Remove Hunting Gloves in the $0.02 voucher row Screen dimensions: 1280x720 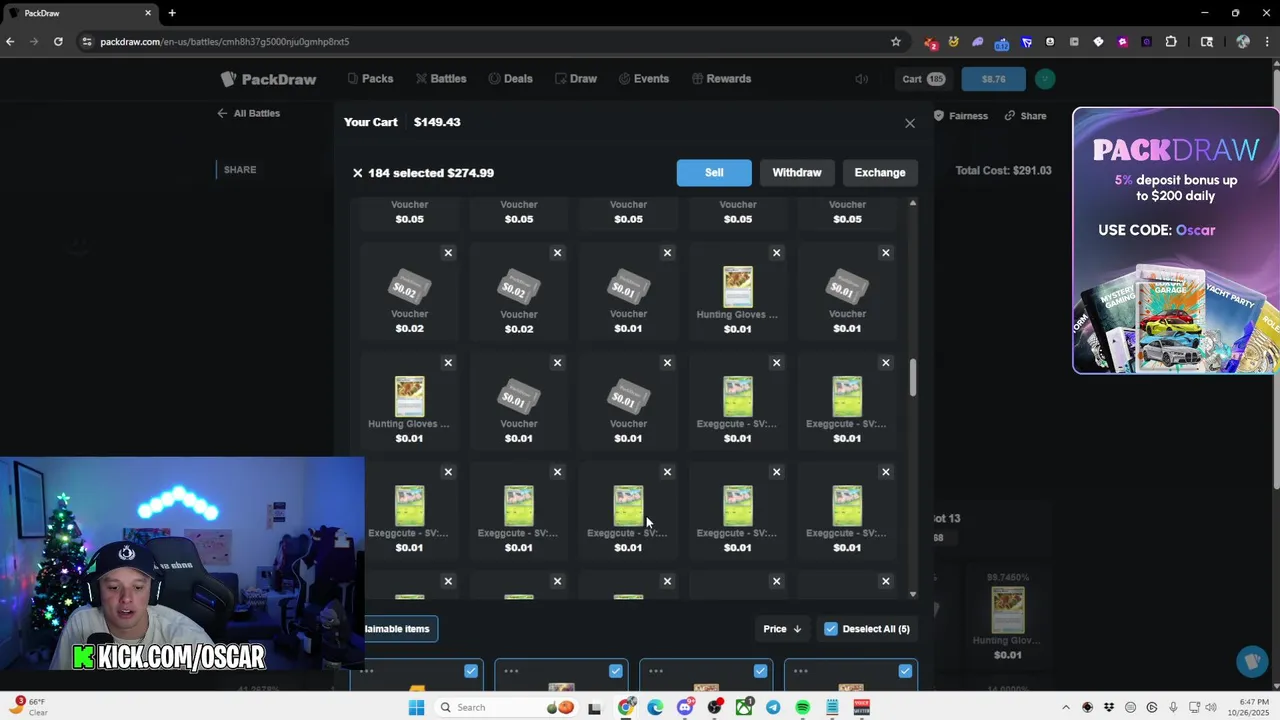coord(776,253)
